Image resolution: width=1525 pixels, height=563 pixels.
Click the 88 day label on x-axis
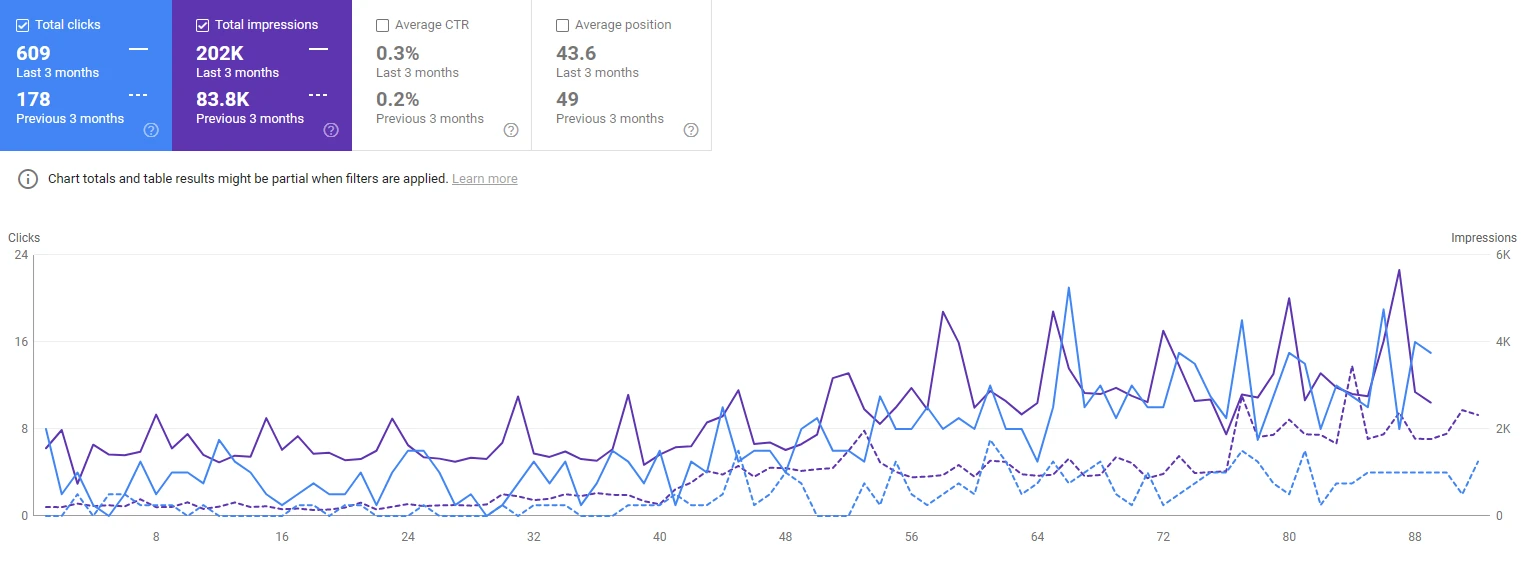point(1415,537)
